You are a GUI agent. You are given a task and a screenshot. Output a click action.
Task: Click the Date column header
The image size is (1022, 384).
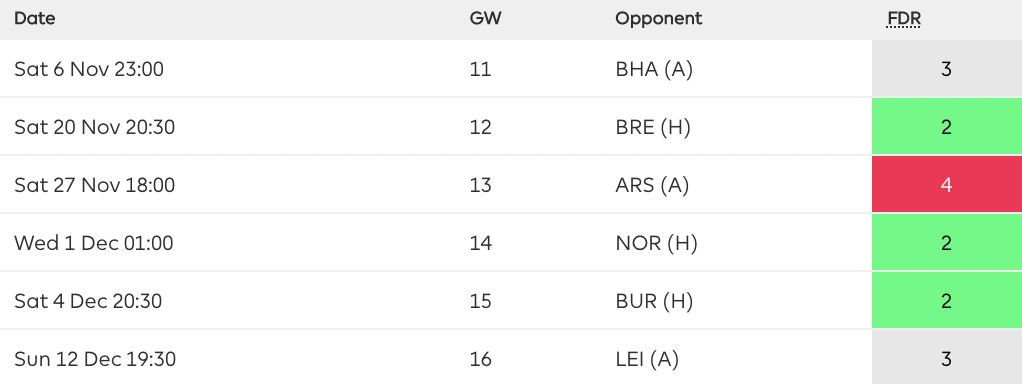35,18
